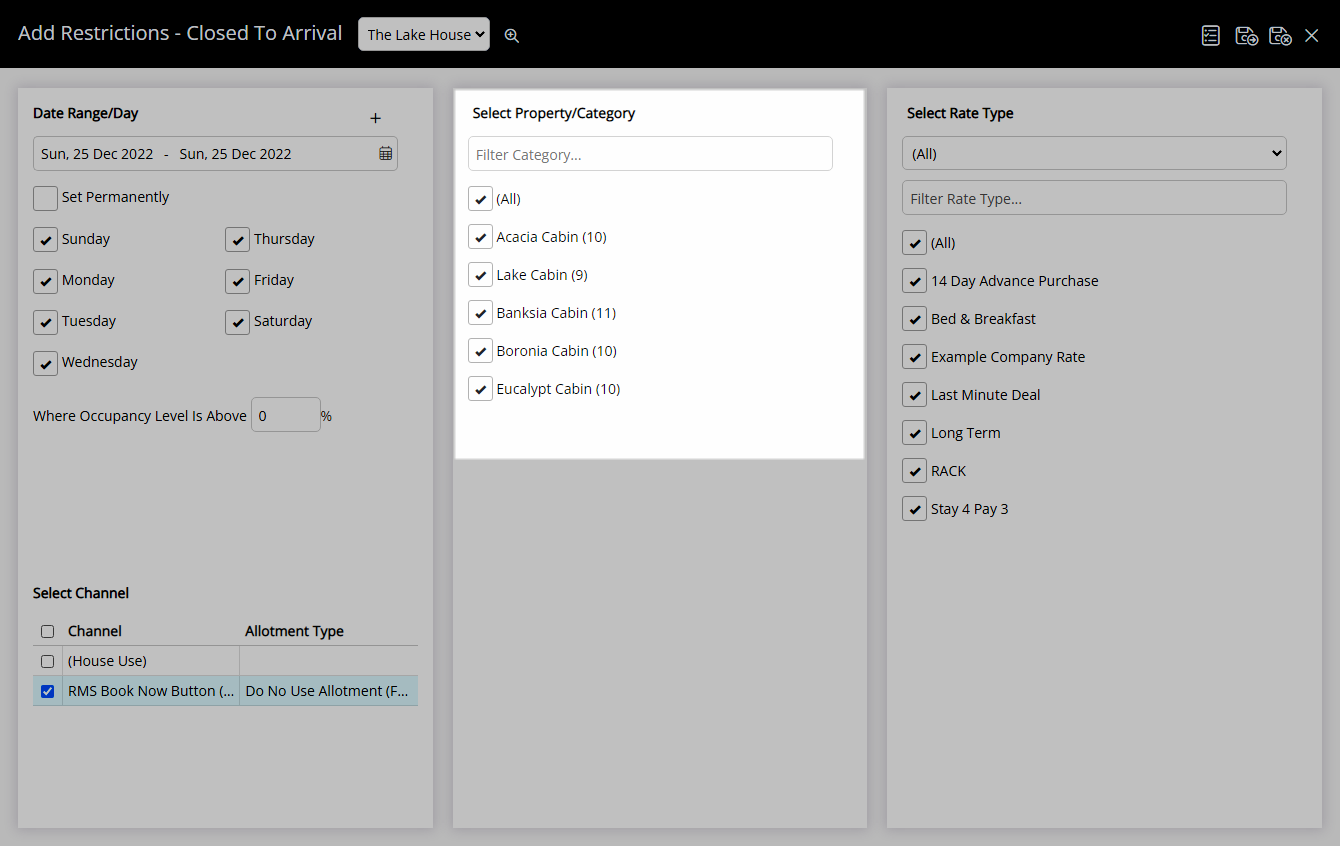Toggle the select-all channels header checkbox
This screenshot has width=1340, height=846.
47,631
